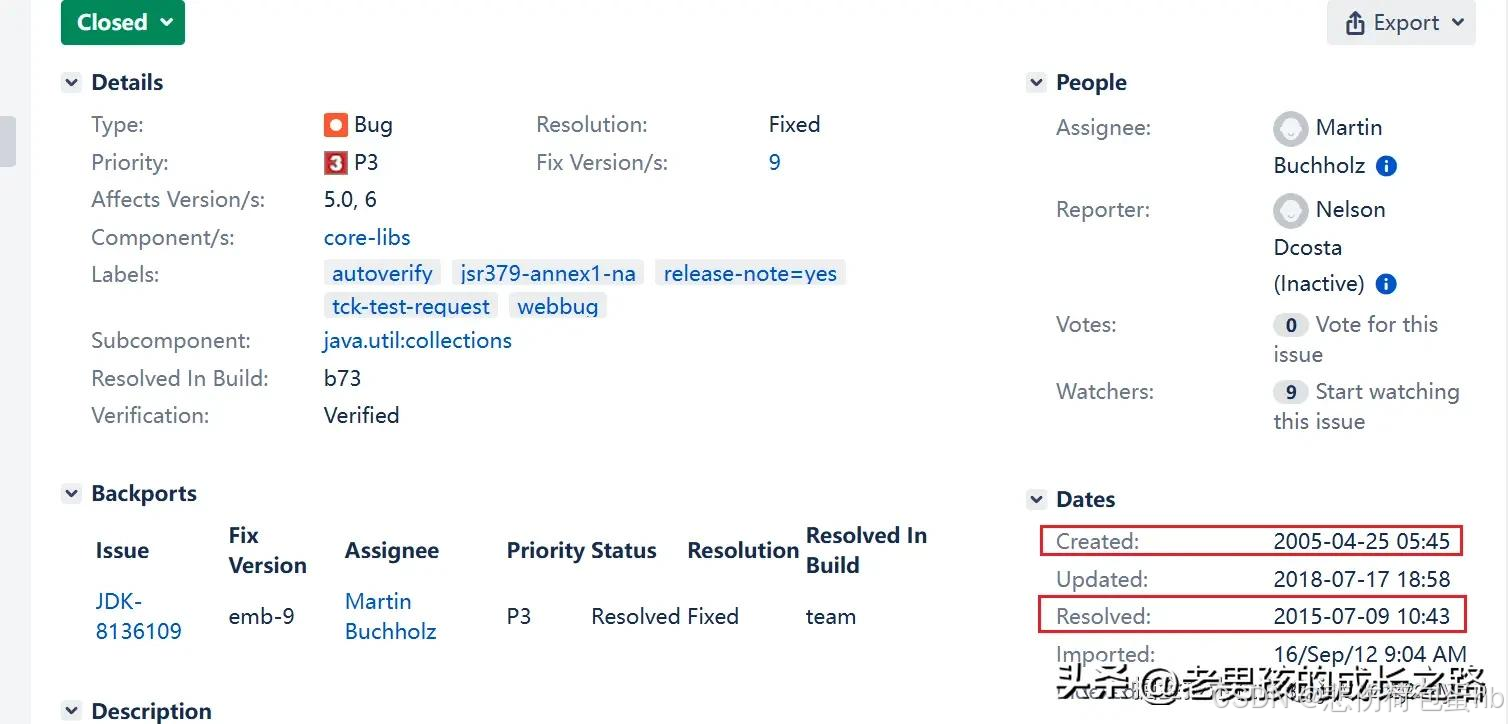The width and height of the screenshot is (1508, 724).
Task: Click the votes count badge showing 0
Action: tap(1291, 325)
